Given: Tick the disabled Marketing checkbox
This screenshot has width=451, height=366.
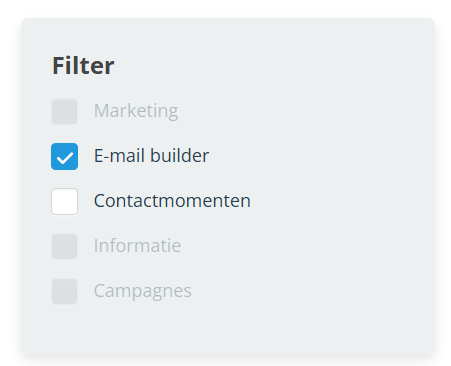Looking at the screenshot, I should click(64, 111).
